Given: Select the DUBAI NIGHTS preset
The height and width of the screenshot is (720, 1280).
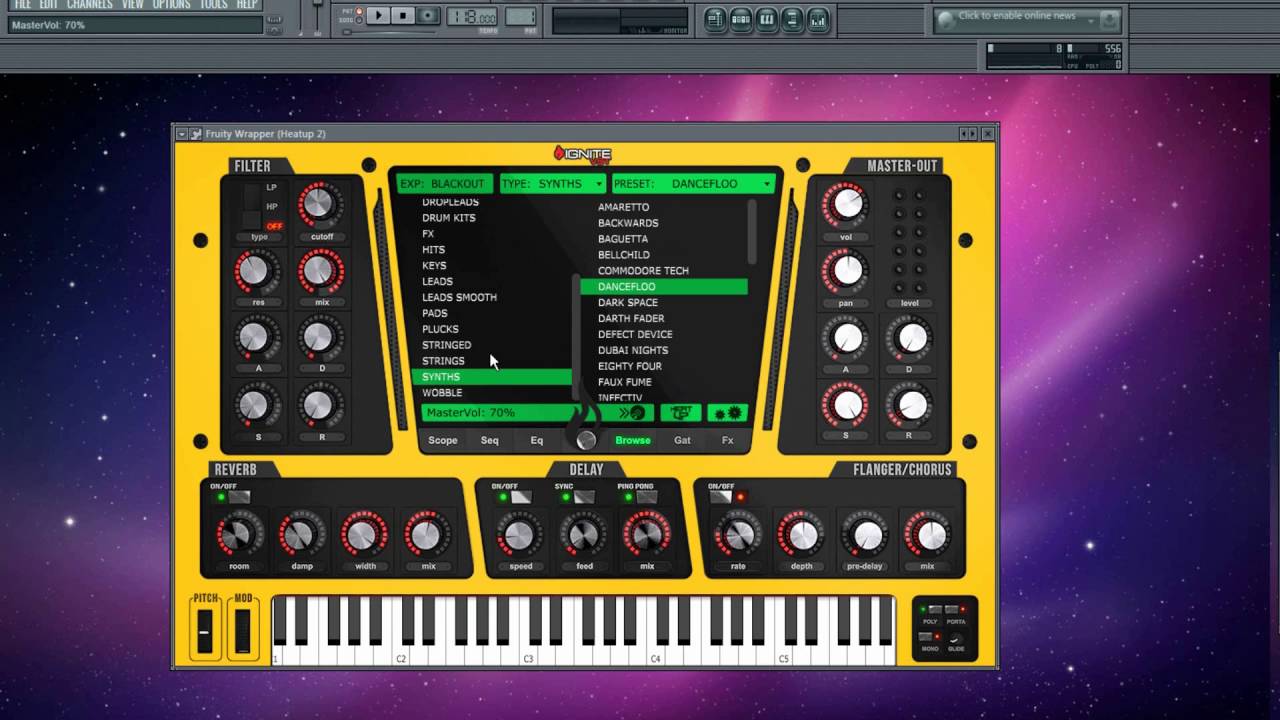Looking at the screenshot, I should (x=633, y=351).
